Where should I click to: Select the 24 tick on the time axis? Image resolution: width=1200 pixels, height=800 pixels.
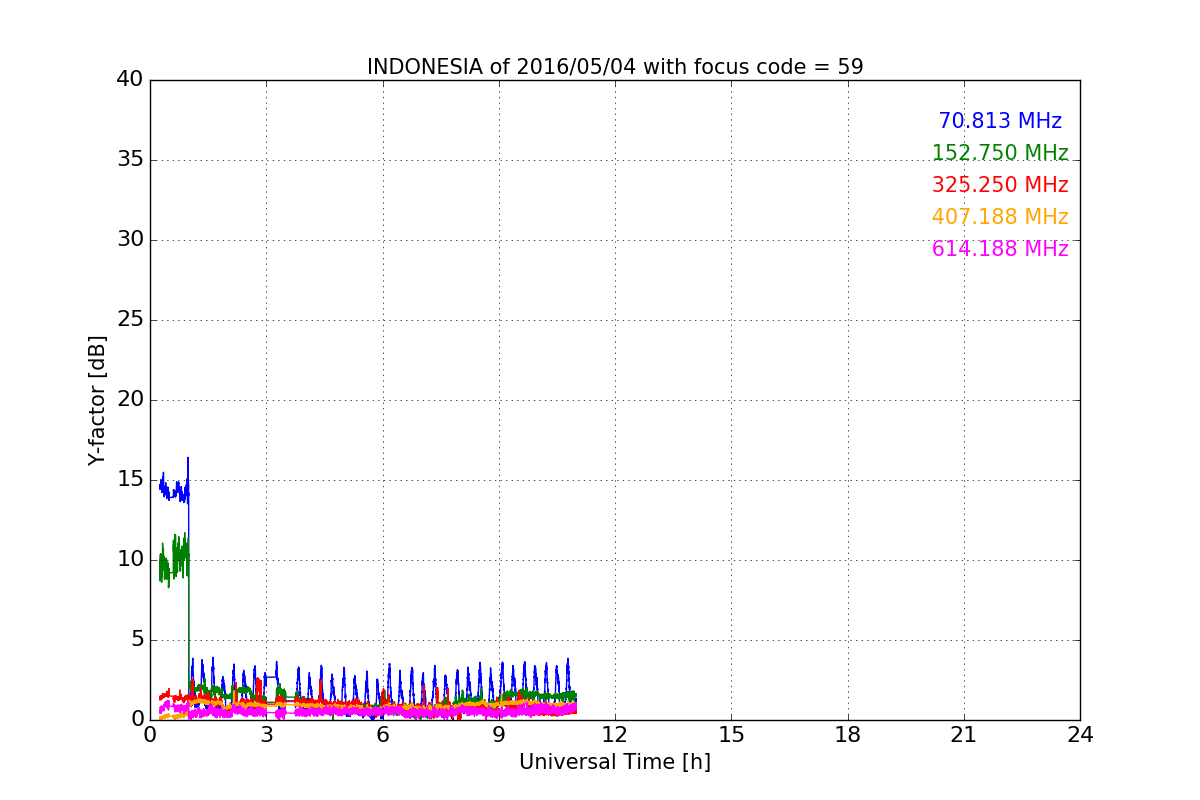pos(1080,734)
